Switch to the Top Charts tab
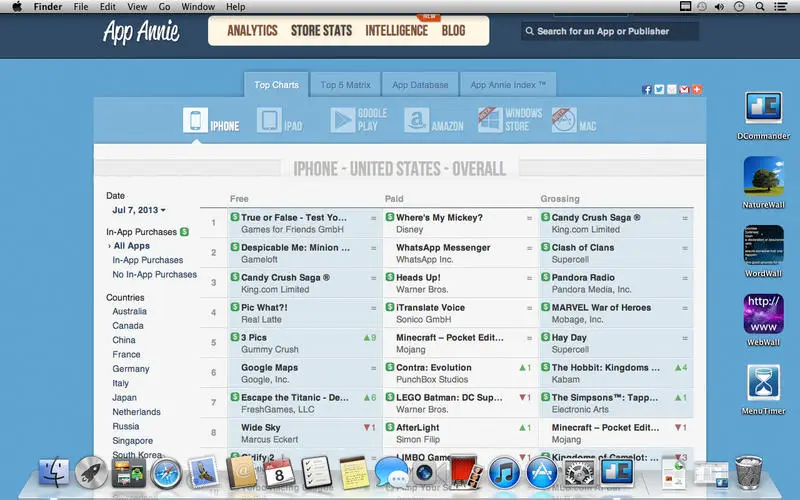 [x=277, y=85]
